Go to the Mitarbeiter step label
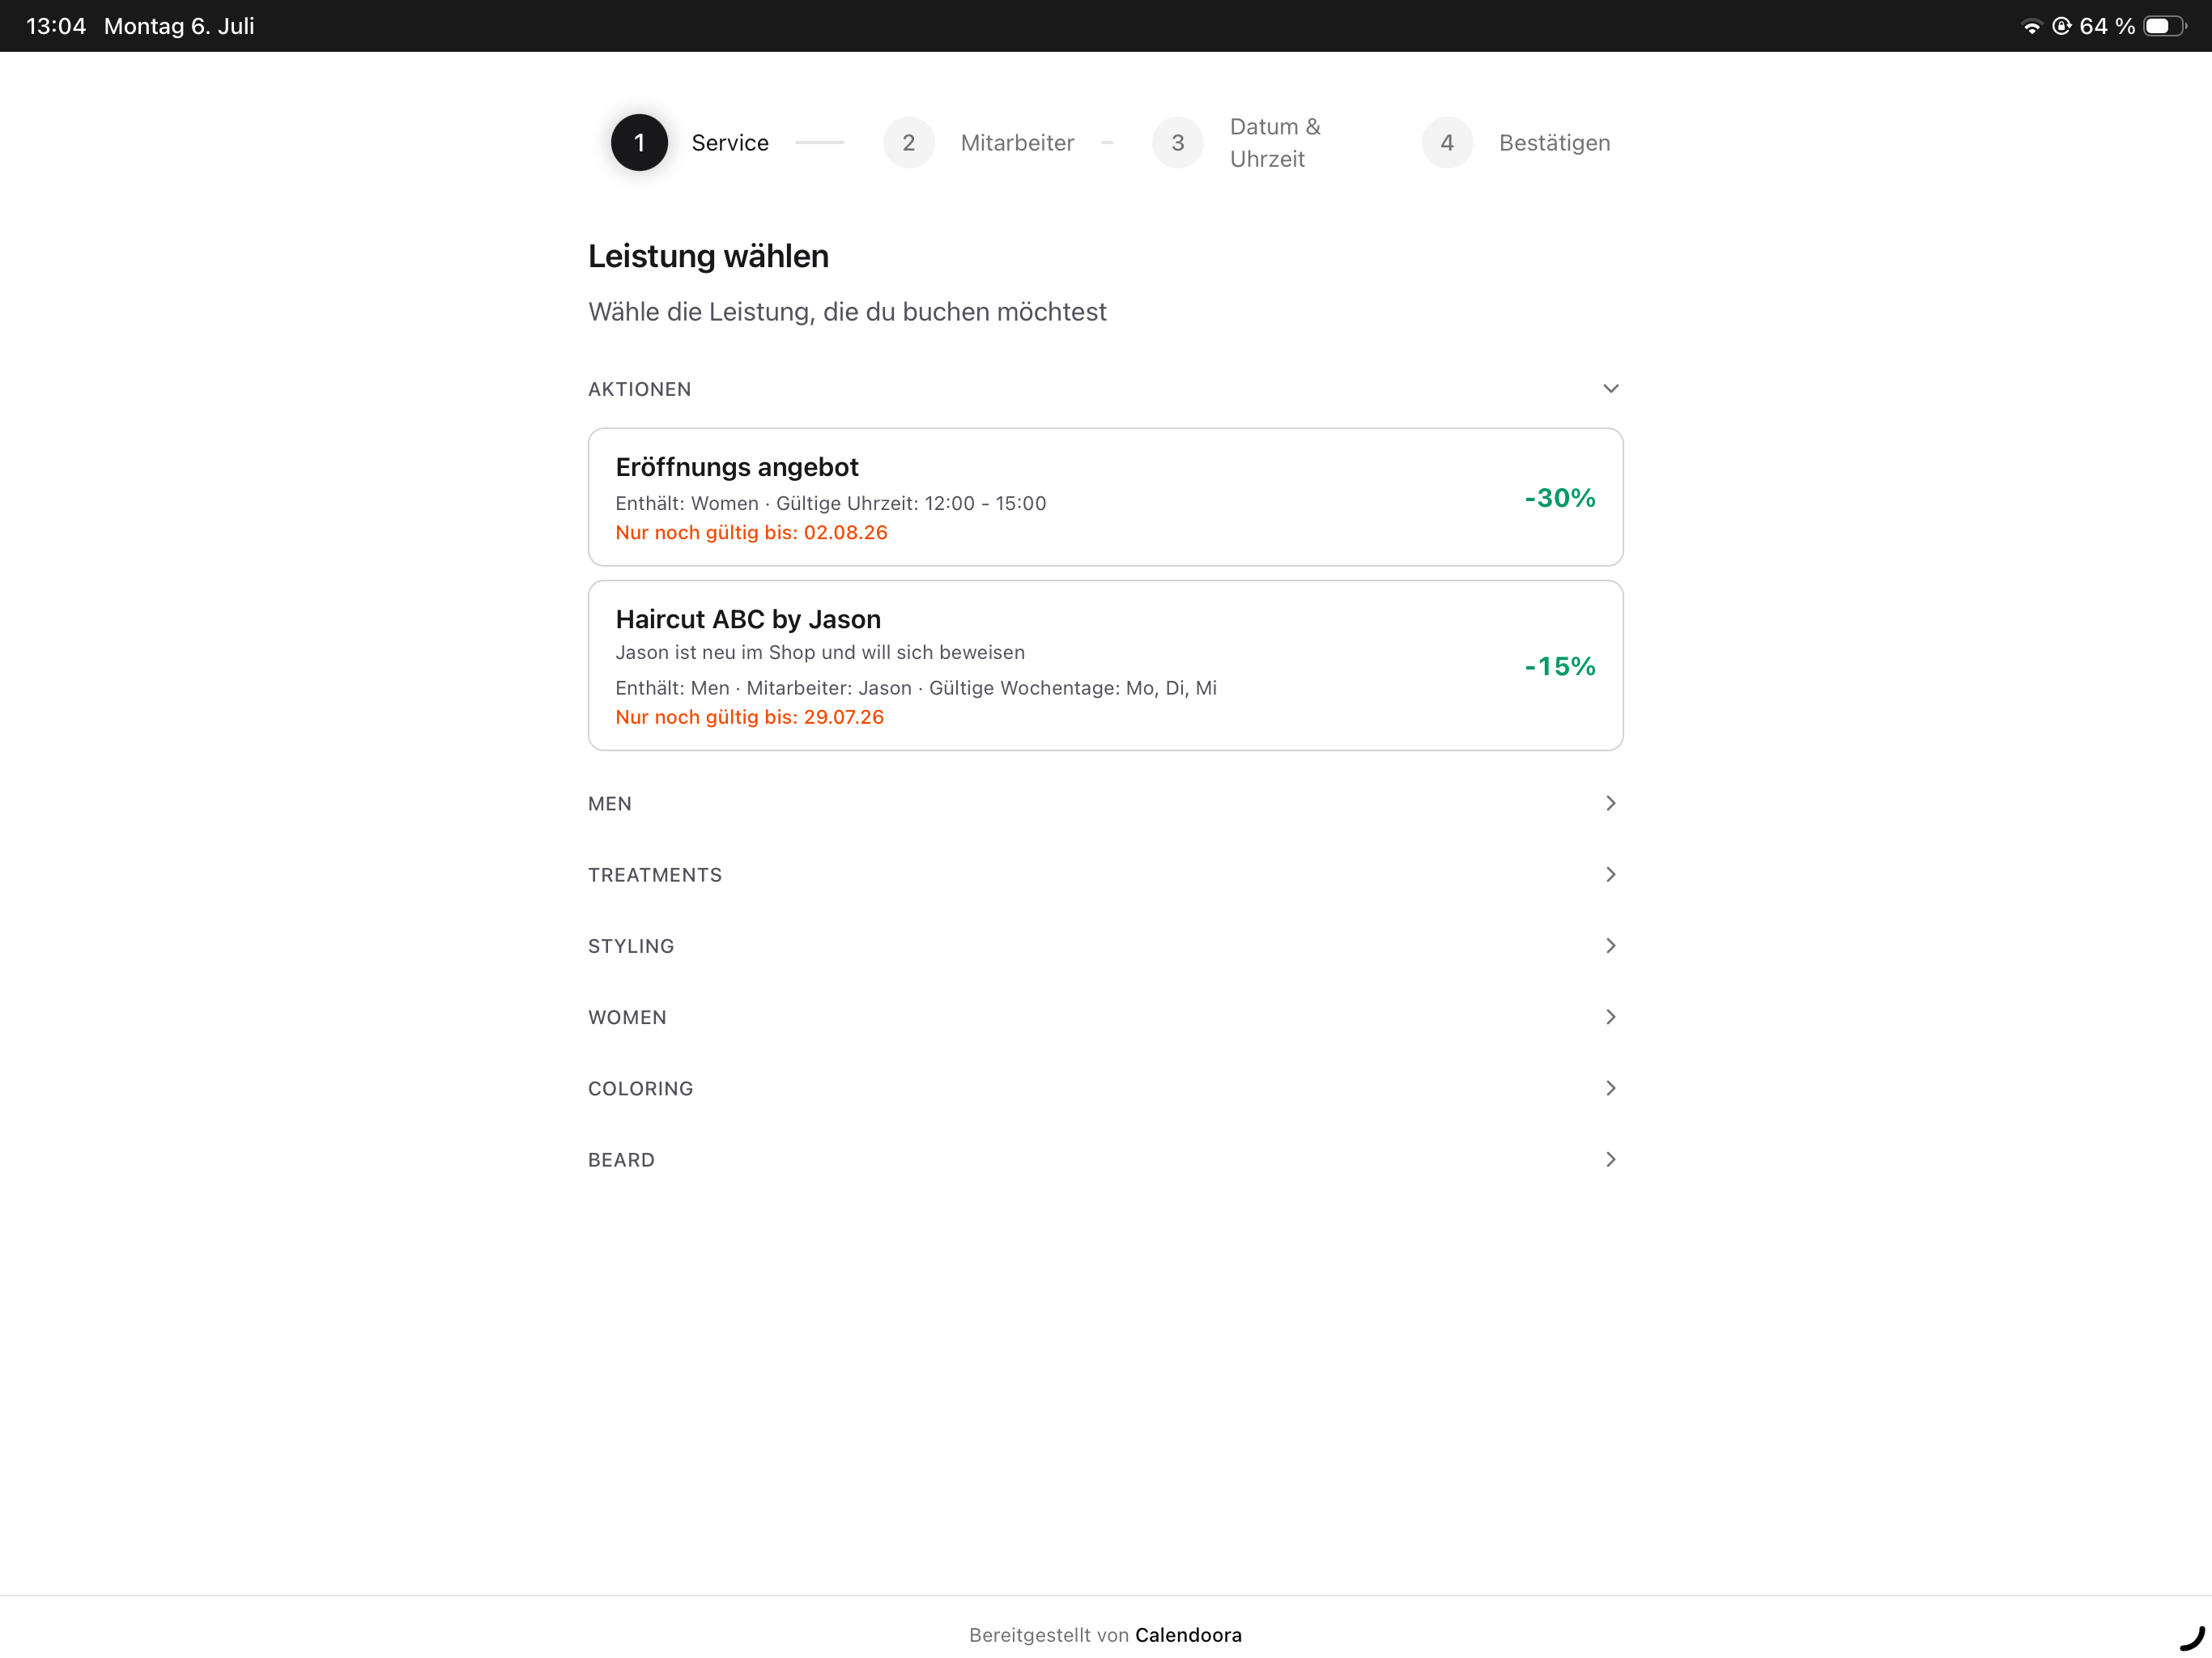This screenshot has width=2212, height=1658. pyautogui.click(x=1017, y=143)
